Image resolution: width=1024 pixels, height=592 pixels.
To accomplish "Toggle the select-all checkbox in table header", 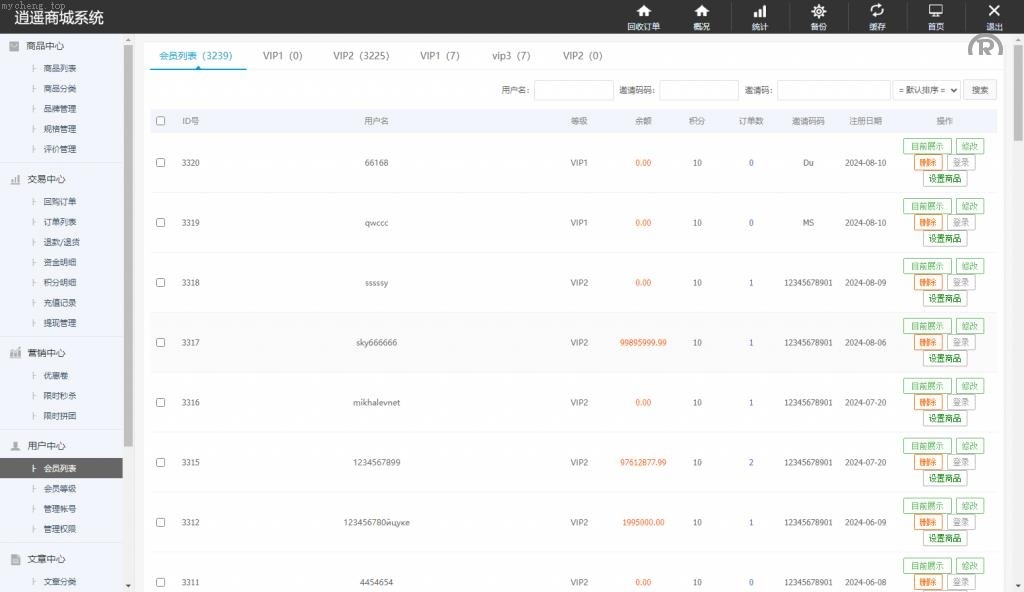I will tap(161, 121).
